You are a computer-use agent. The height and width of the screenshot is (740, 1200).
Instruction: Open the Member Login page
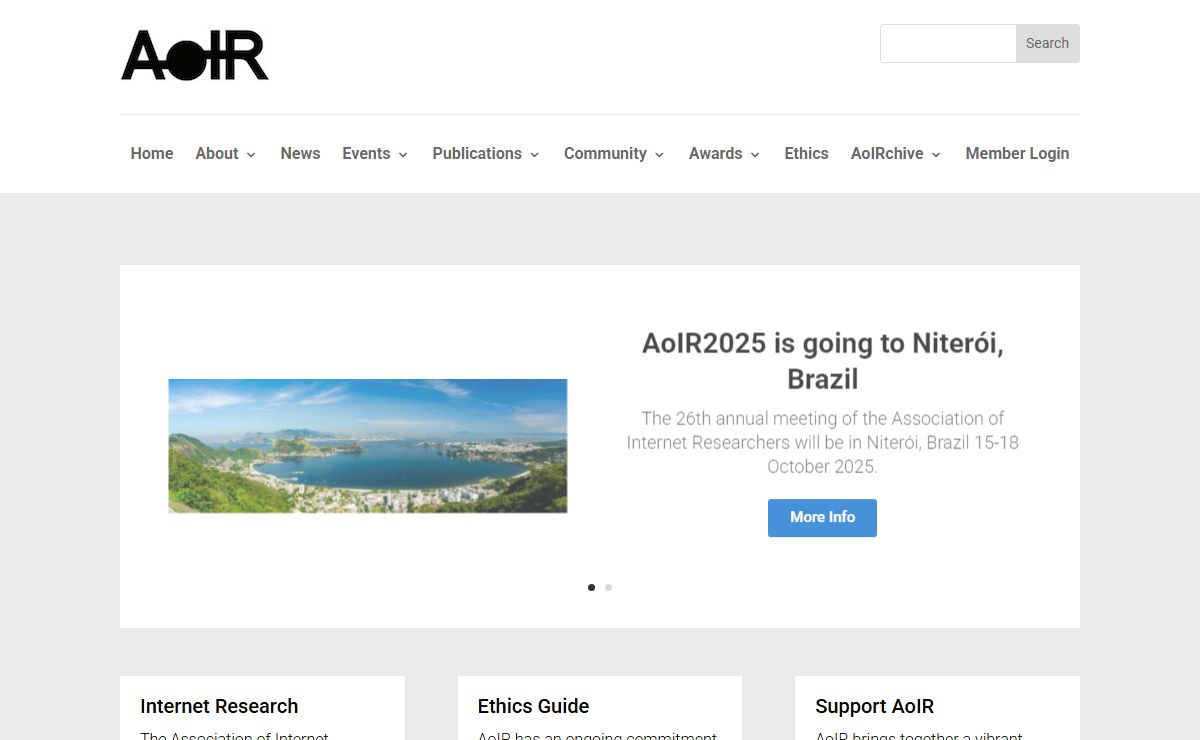coord(1017,153)
